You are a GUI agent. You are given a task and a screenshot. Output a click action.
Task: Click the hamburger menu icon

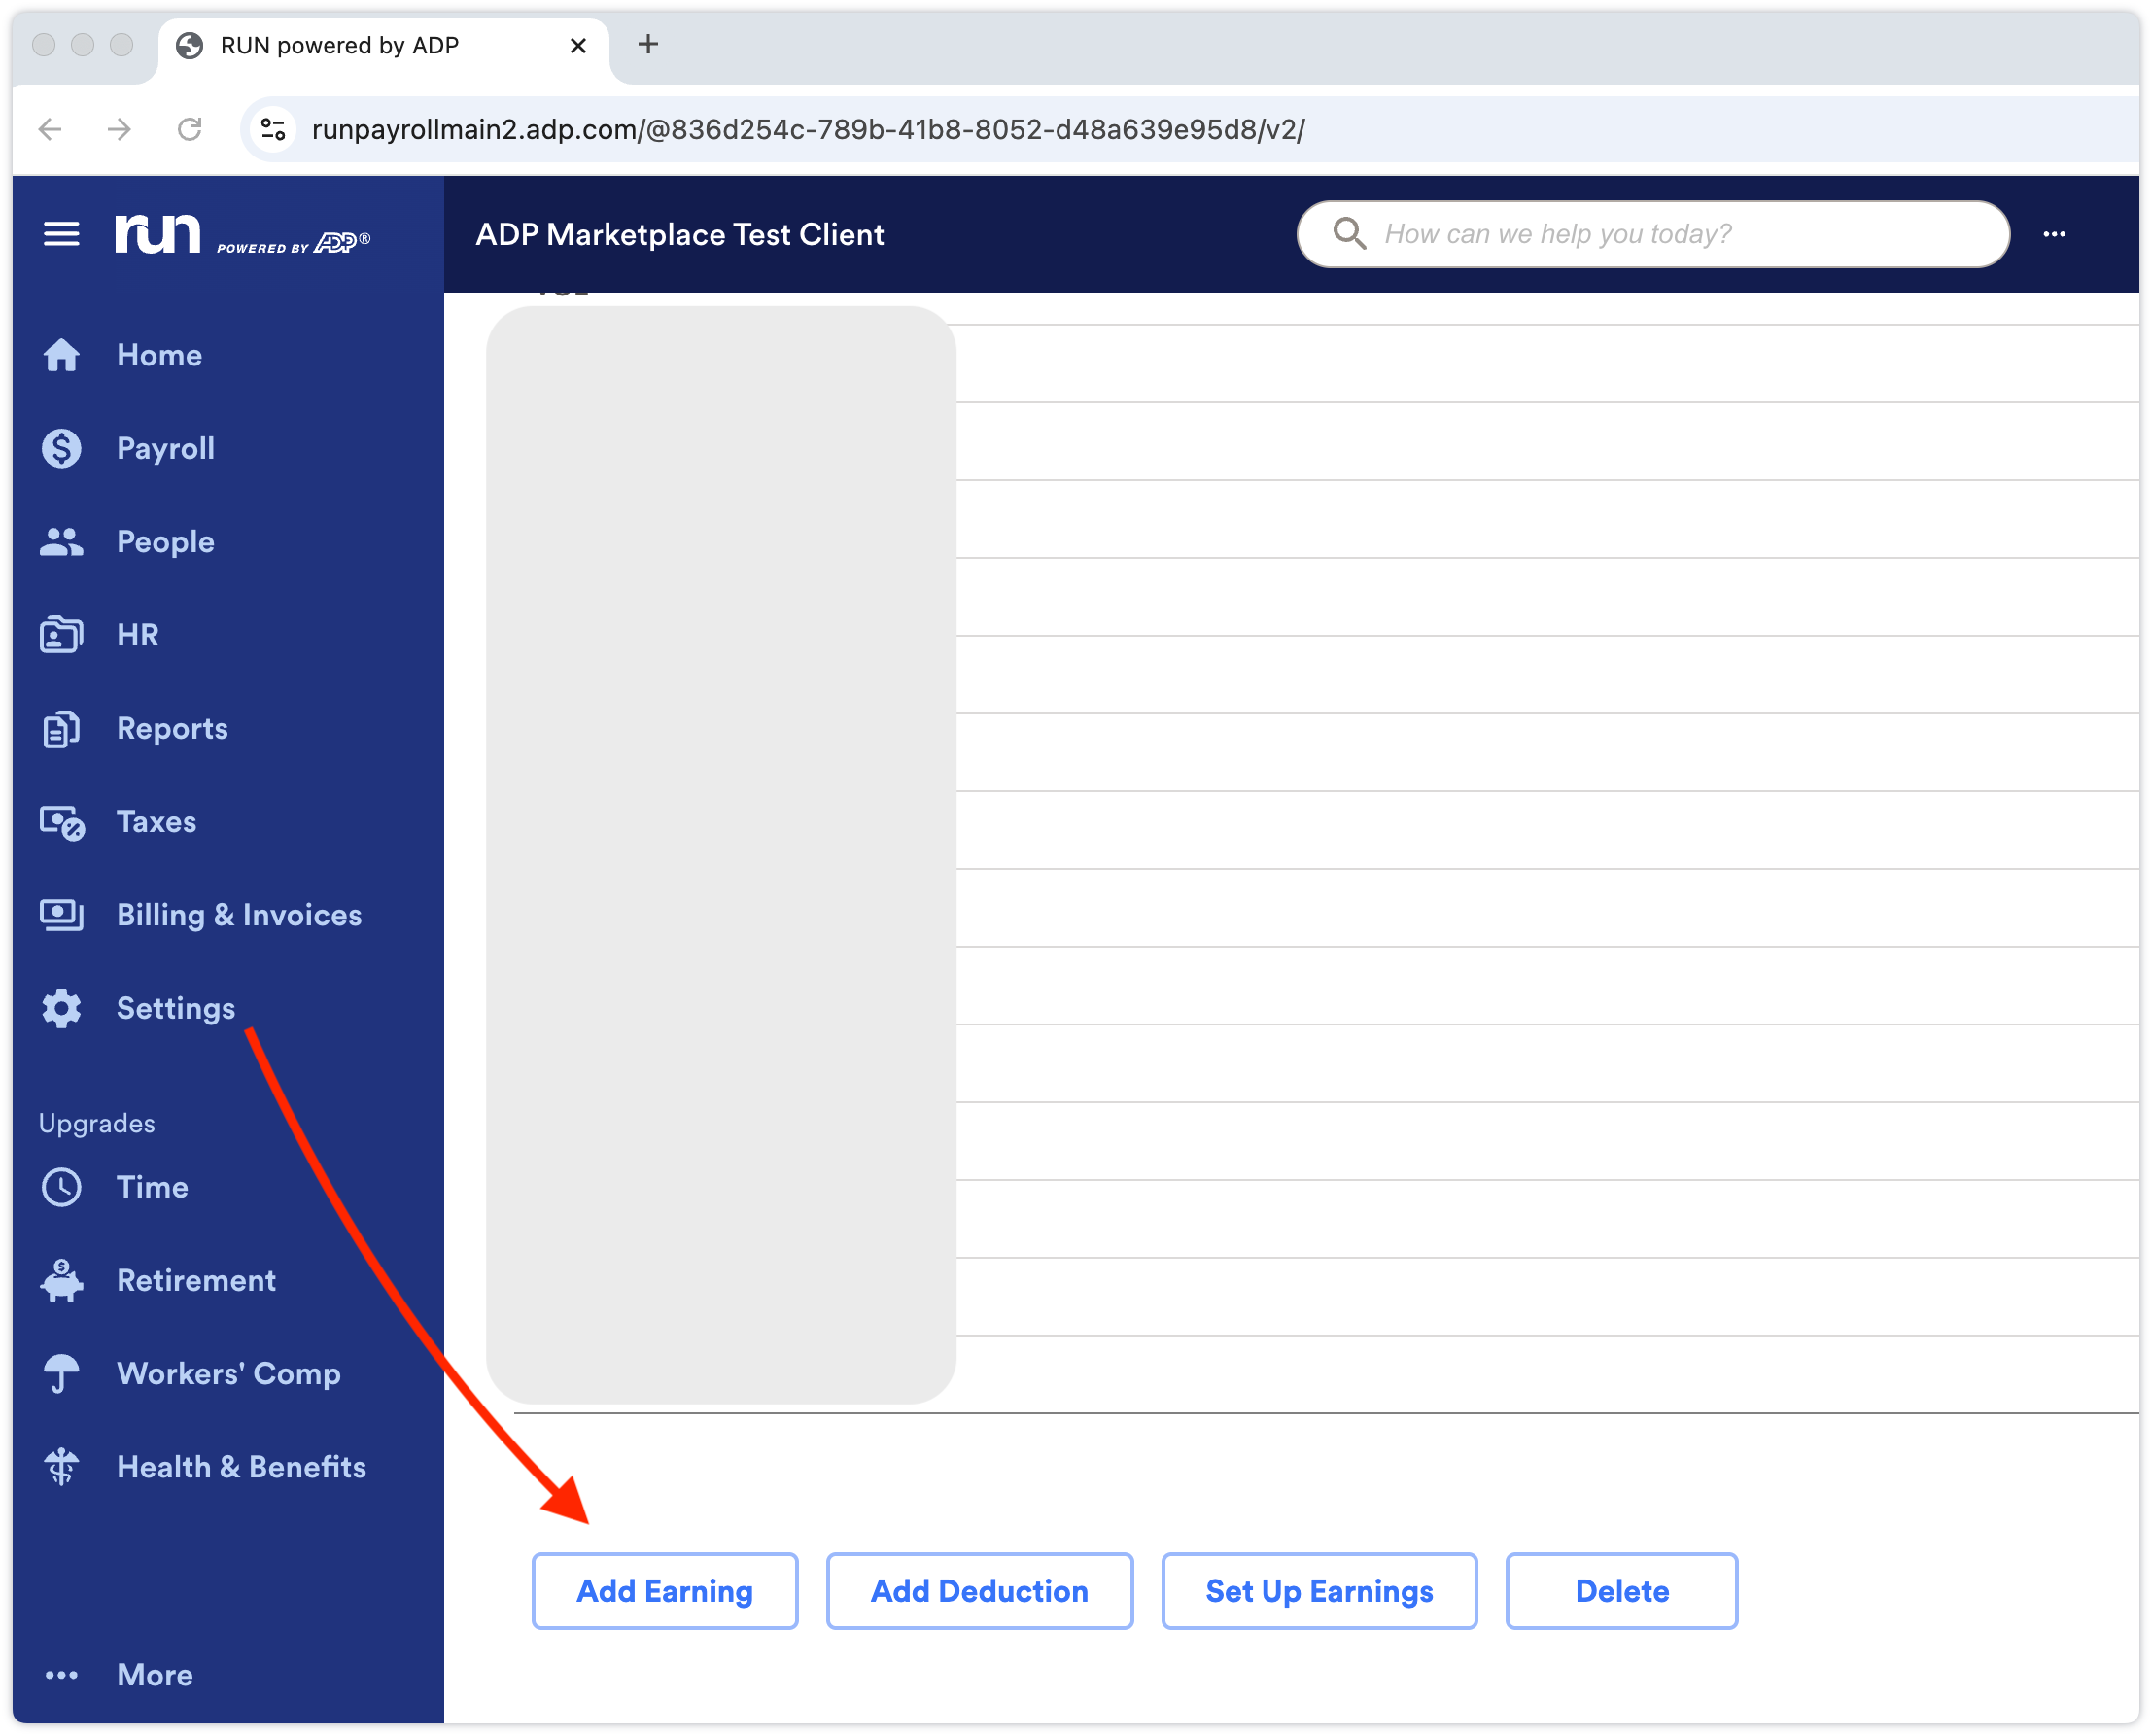[x=61, y=234]
